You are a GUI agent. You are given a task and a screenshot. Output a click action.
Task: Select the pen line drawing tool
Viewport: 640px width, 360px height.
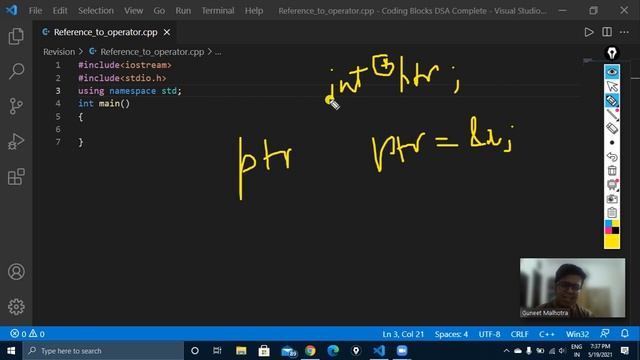[x=611, y=115]
